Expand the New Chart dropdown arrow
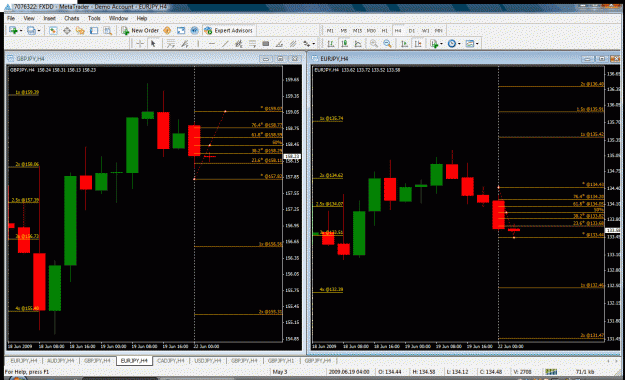The height and width of the screenshot is (380, 625). tap(21, 31)
